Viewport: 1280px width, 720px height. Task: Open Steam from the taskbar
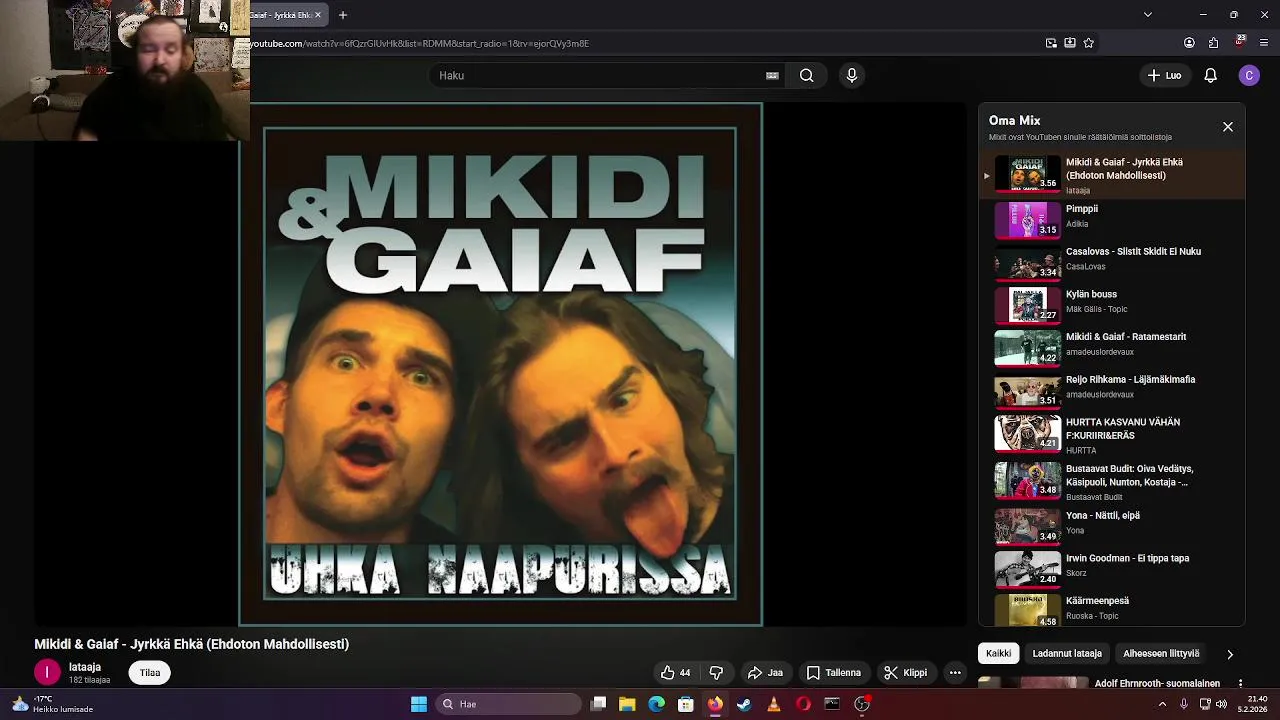pyautogui.click(x=744, y=704)
